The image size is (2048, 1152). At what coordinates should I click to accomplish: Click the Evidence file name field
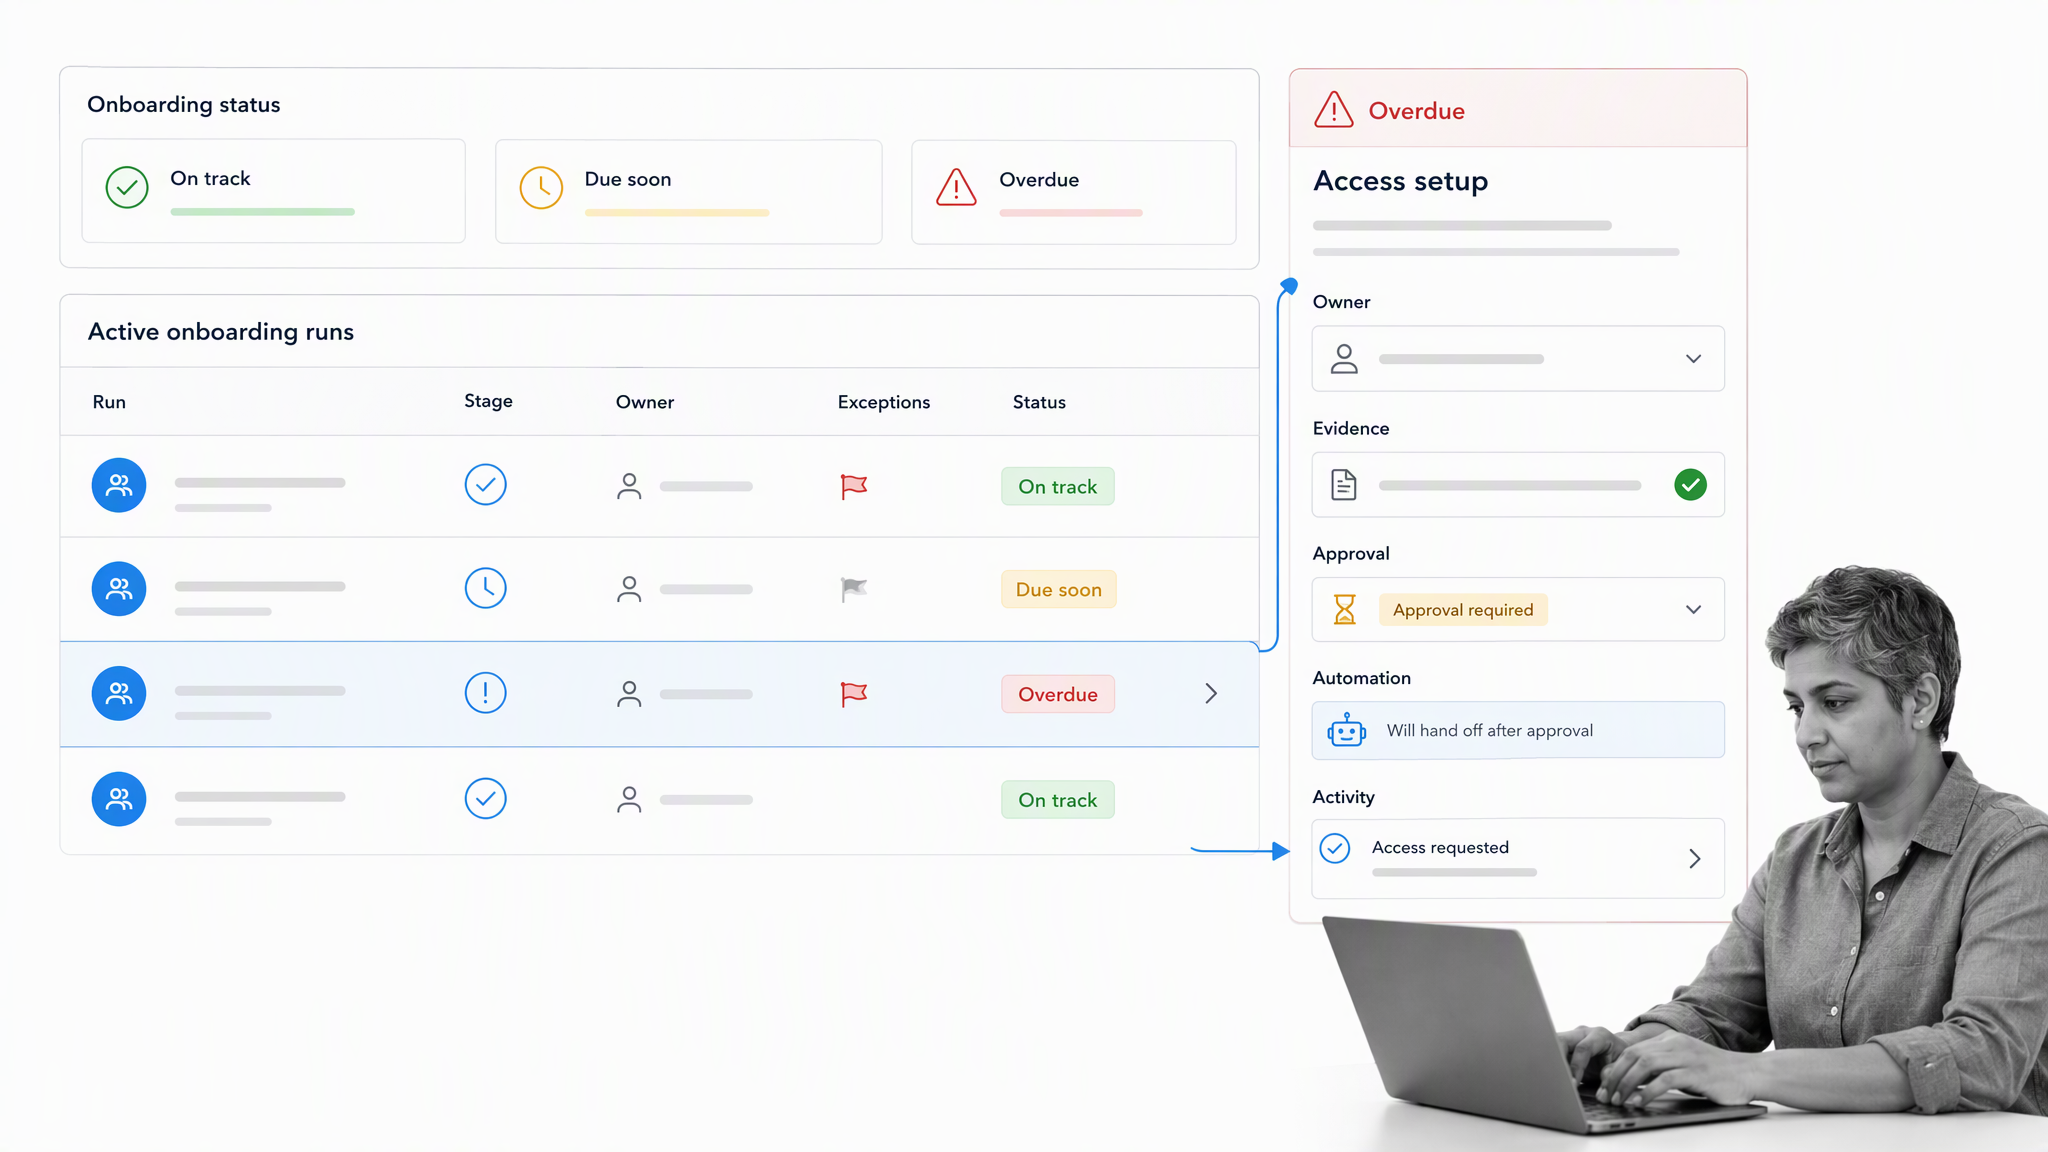coord(1518,485)
